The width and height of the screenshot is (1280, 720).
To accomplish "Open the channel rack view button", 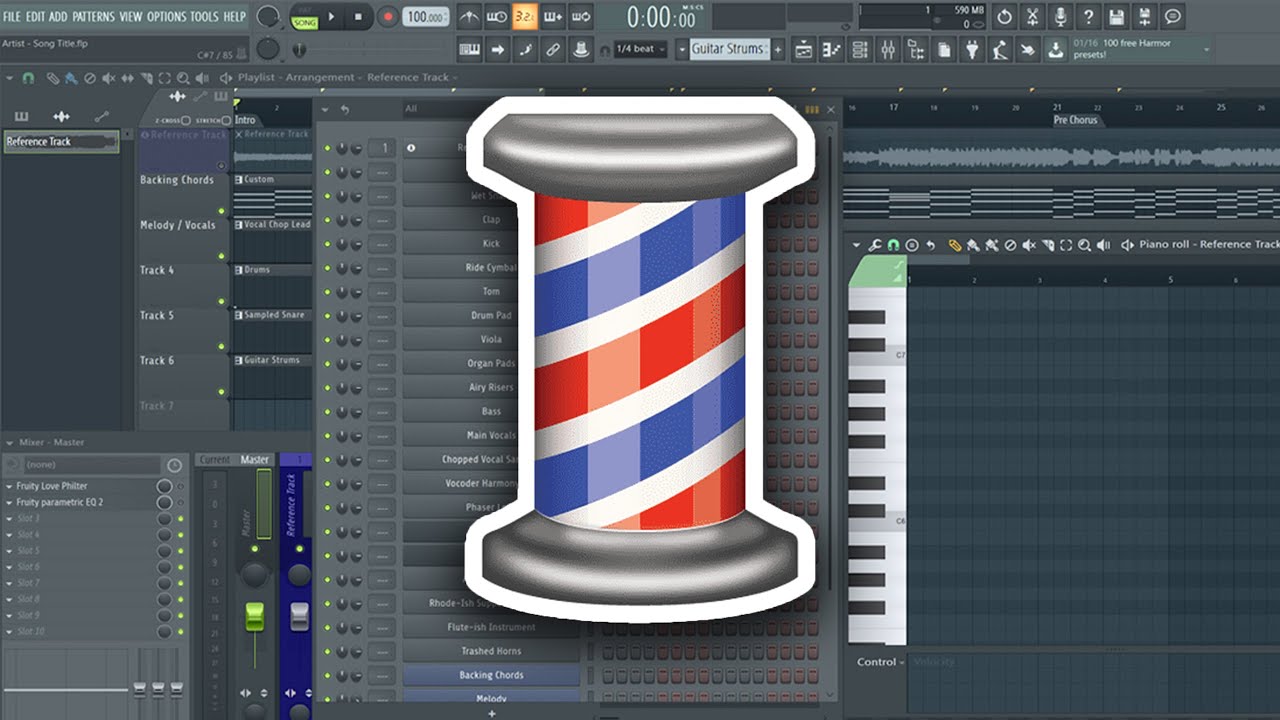I will [859, 49].
